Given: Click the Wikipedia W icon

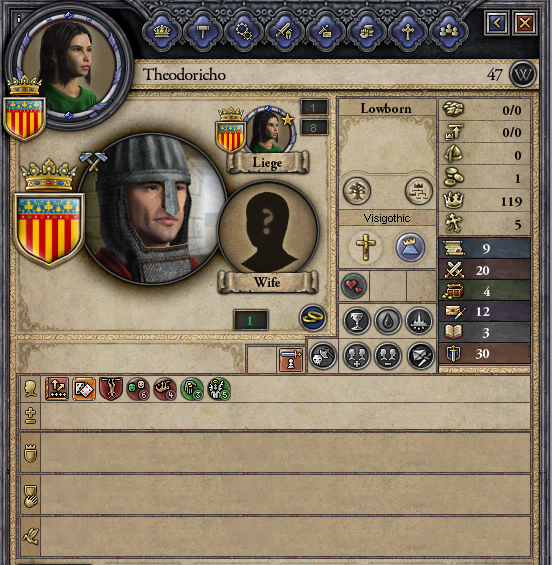Looking at the screenshot, I should 523,75.
